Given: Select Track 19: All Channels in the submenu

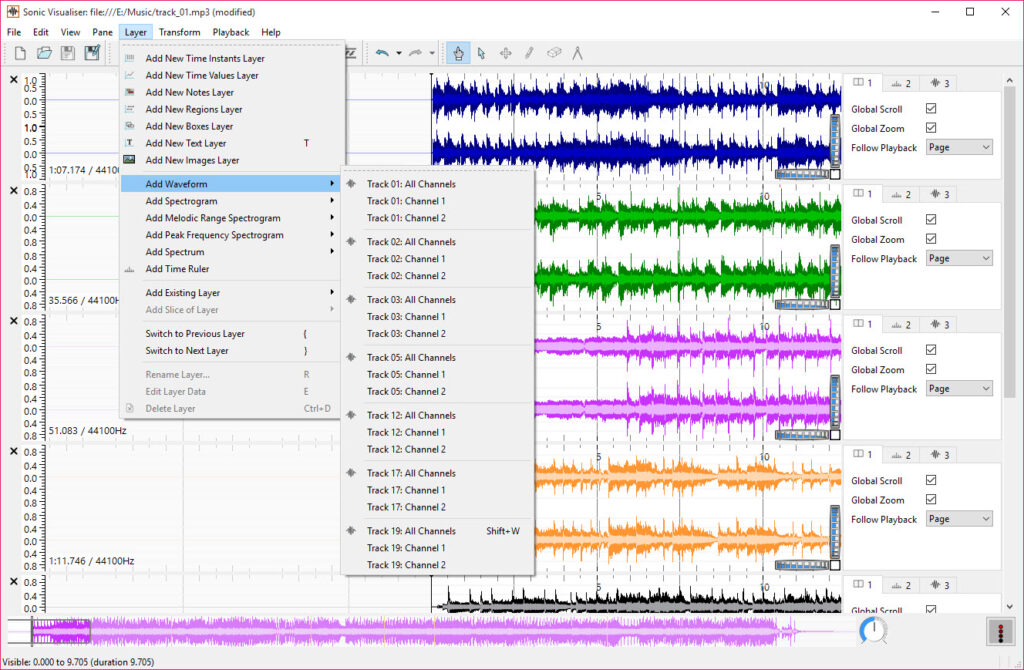Looking at the screenshot, I should coord(438,532).
